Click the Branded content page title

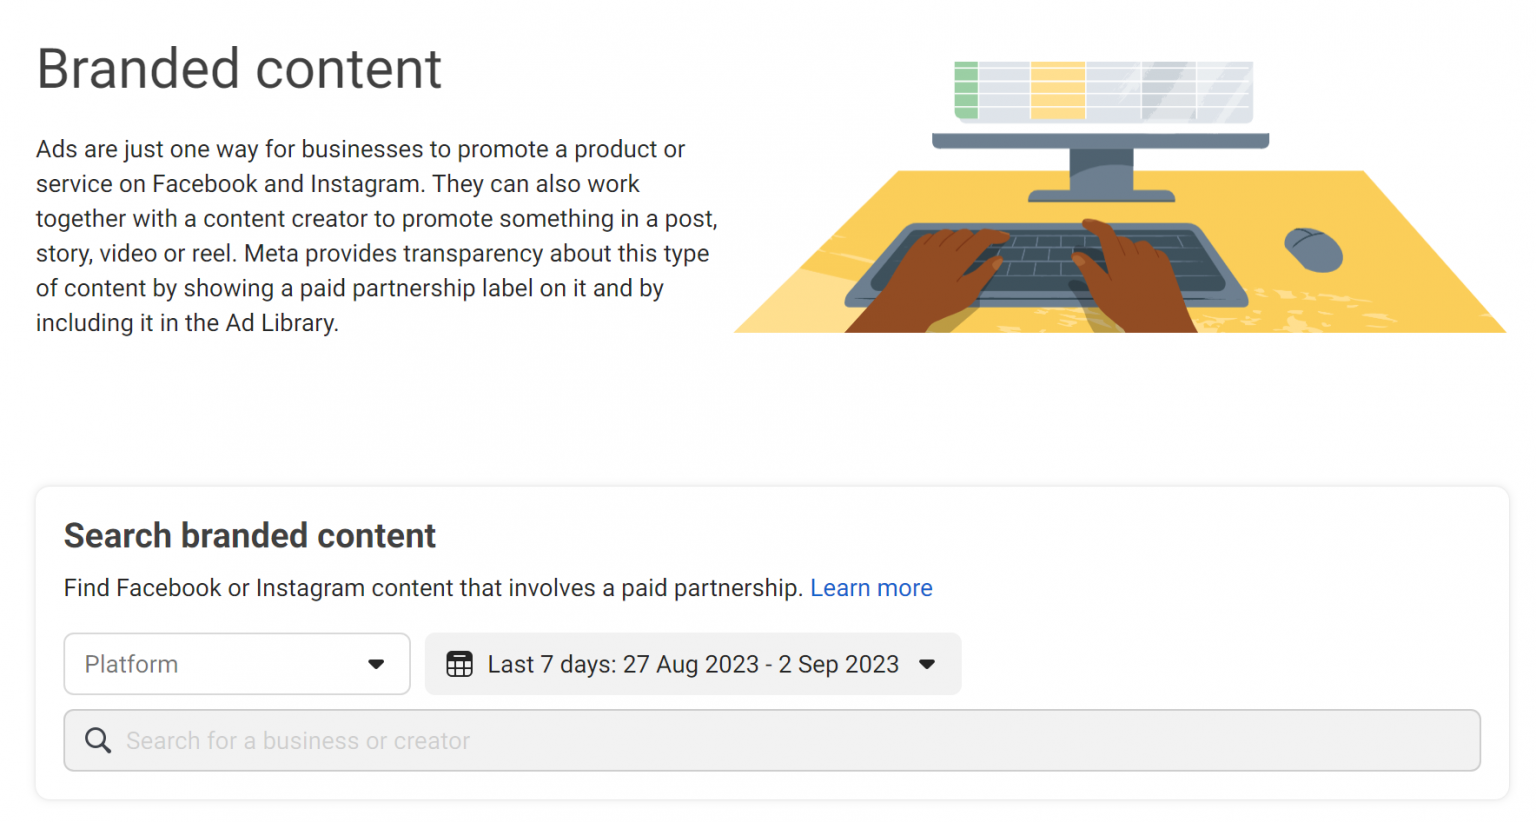(x=239, y=68)
